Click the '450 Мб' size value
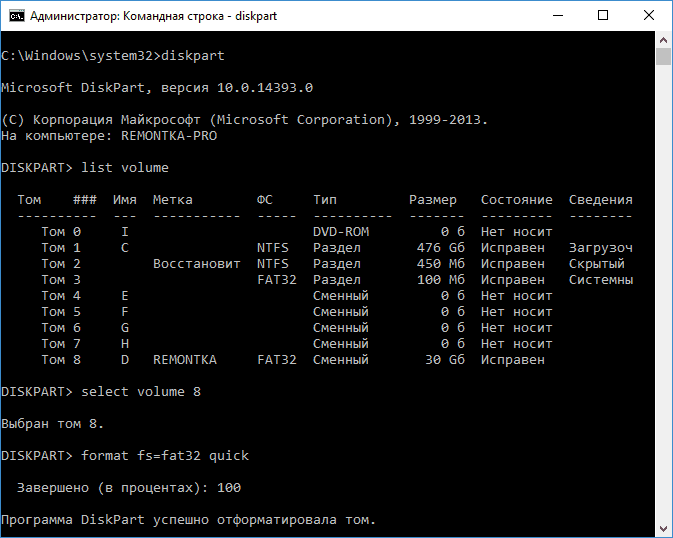673x538 pixels. pyautogui.click(x=441, y=264)
